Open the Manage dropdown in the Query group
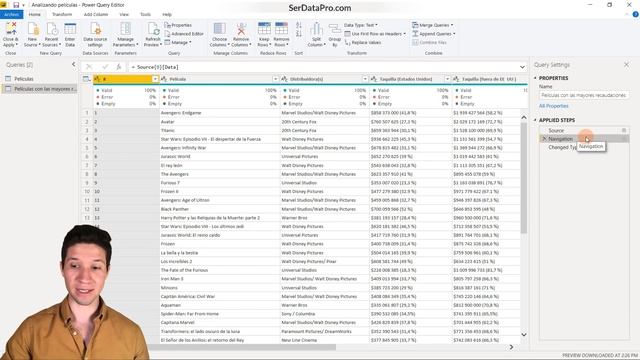Screen dimensions: 640x360 [178, 42]
